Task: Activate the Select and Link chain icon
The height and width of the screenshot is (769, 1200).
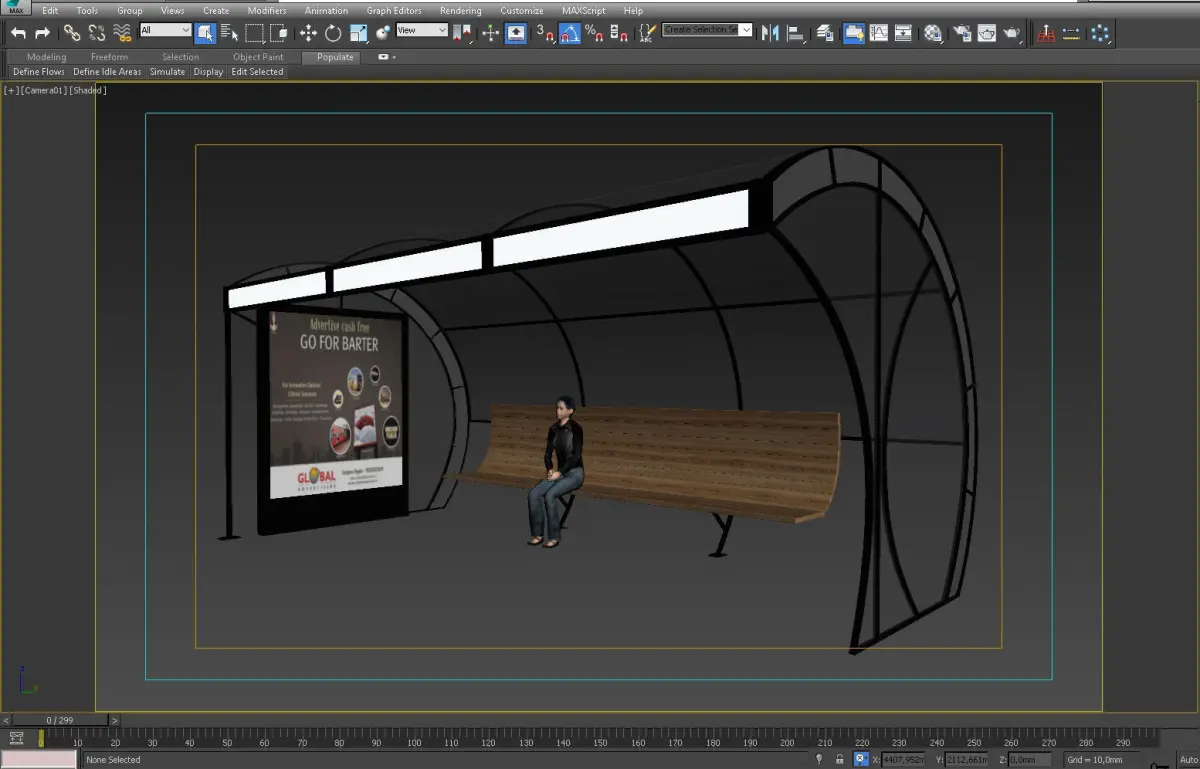Action: click(72, 33)
